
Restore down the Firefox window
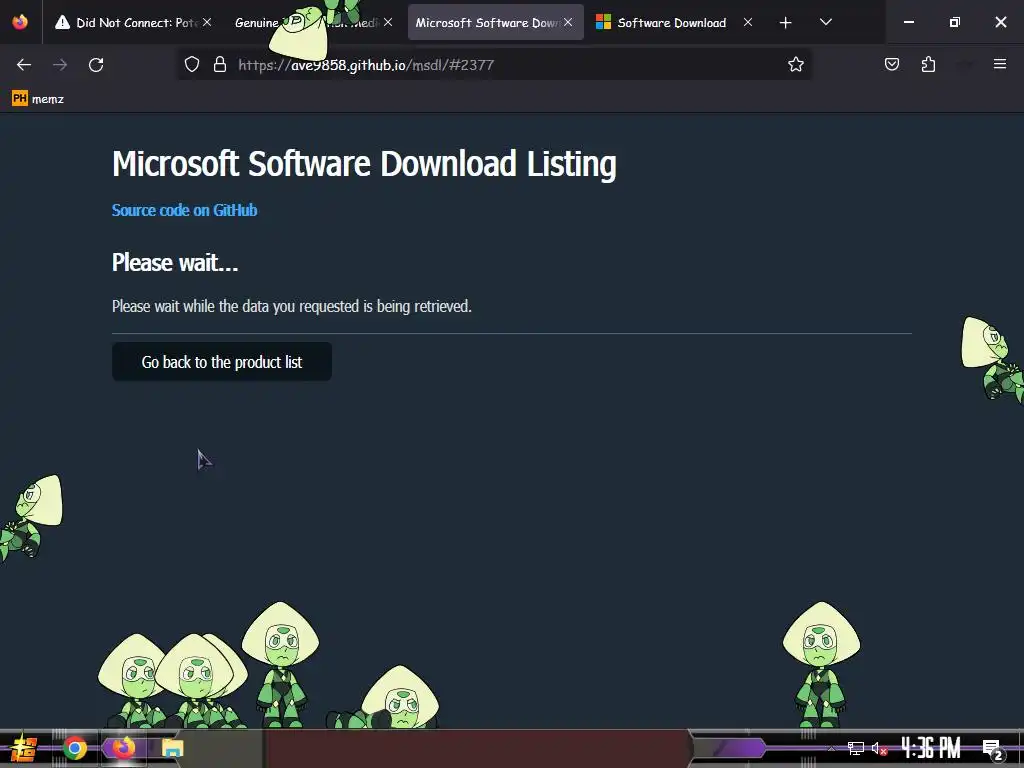(x=955, y=22)
